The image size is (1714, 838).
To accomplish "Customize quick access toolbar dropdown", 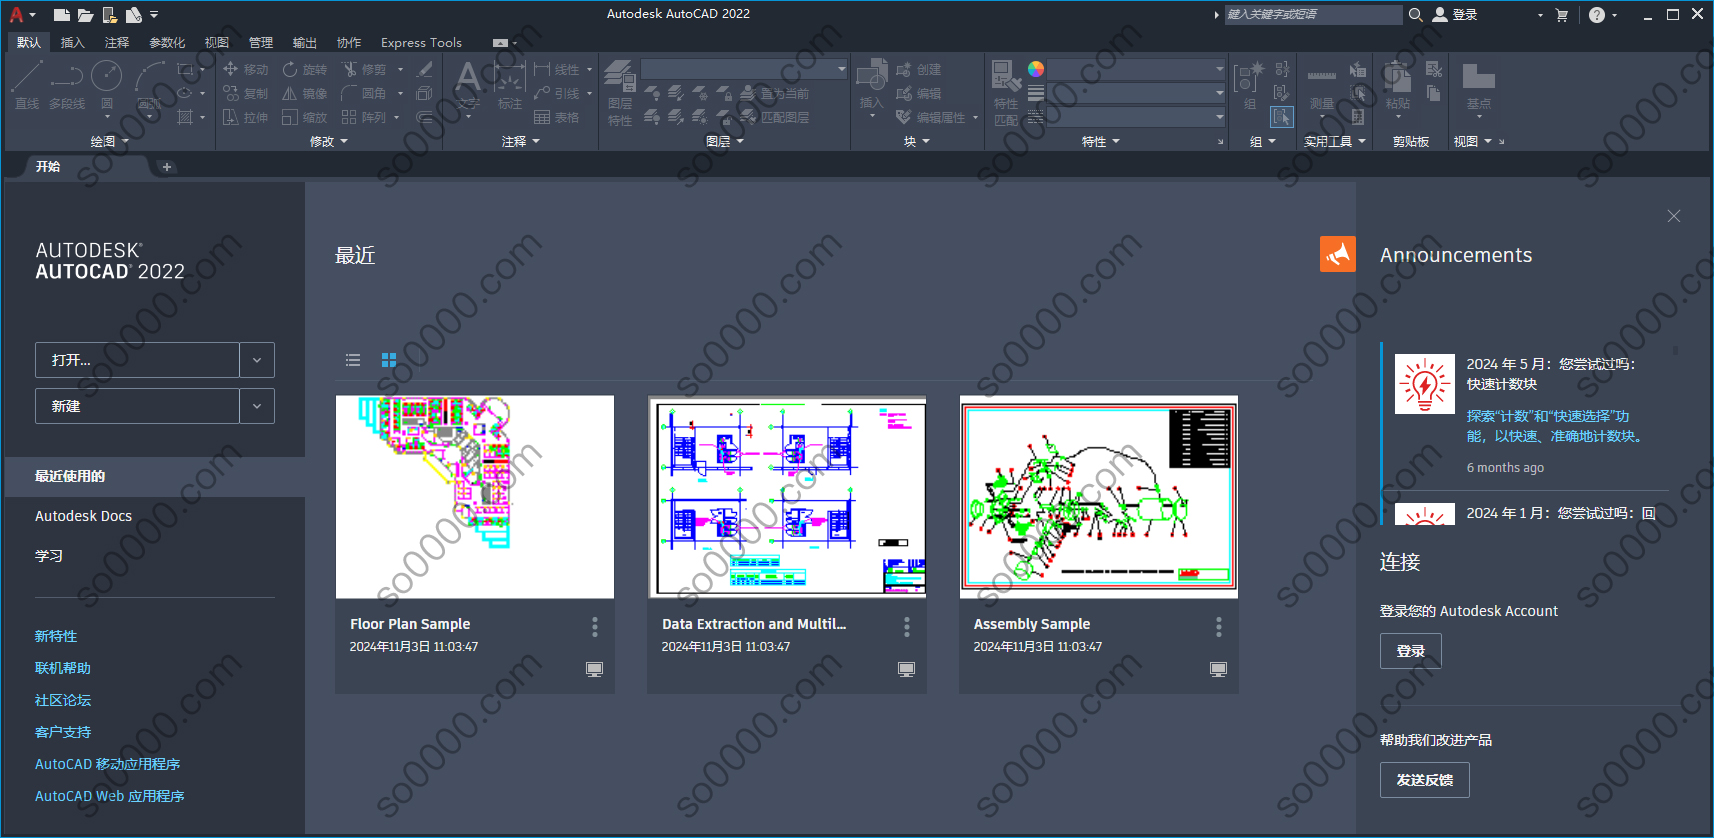I will 154,15.
